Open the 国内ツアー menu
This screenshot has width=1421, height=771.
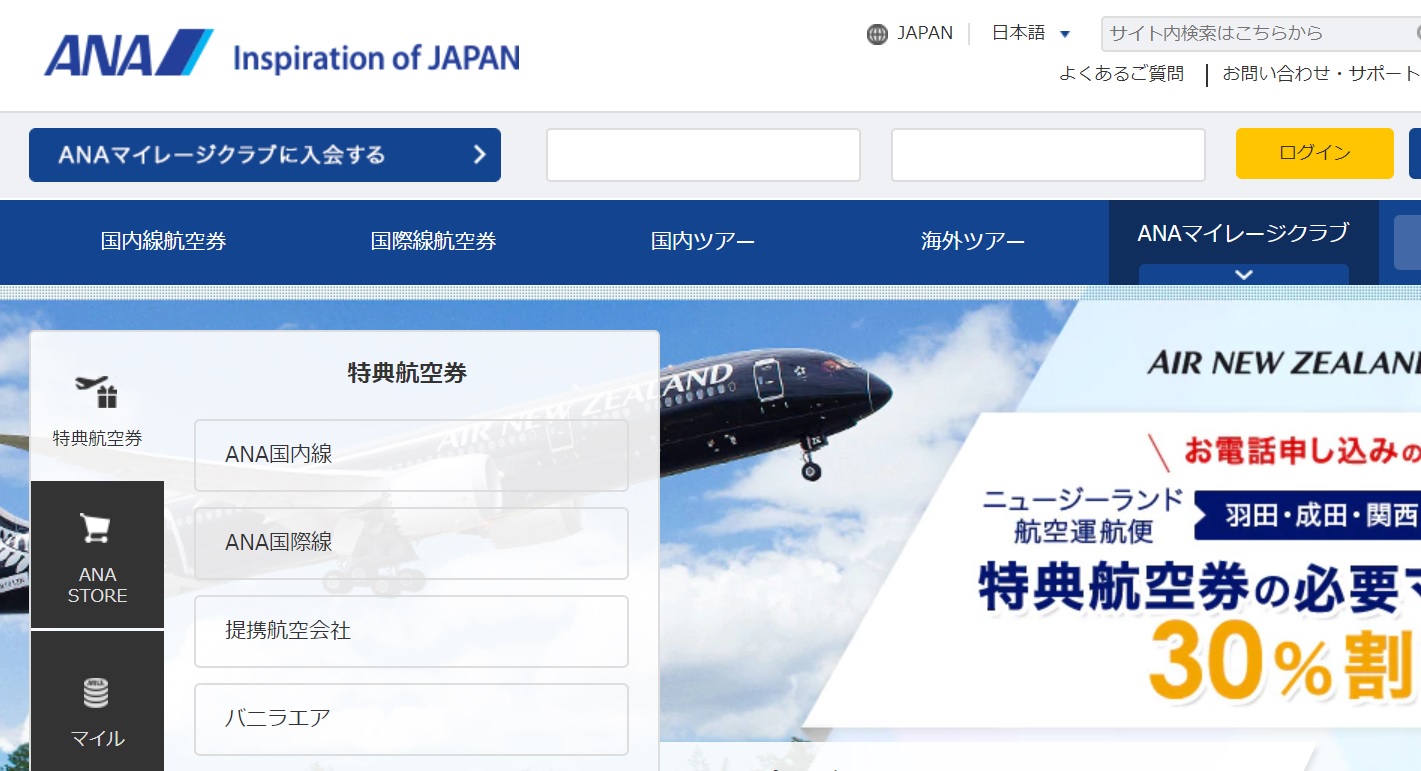pyautogui.click(x=703, y=241)
